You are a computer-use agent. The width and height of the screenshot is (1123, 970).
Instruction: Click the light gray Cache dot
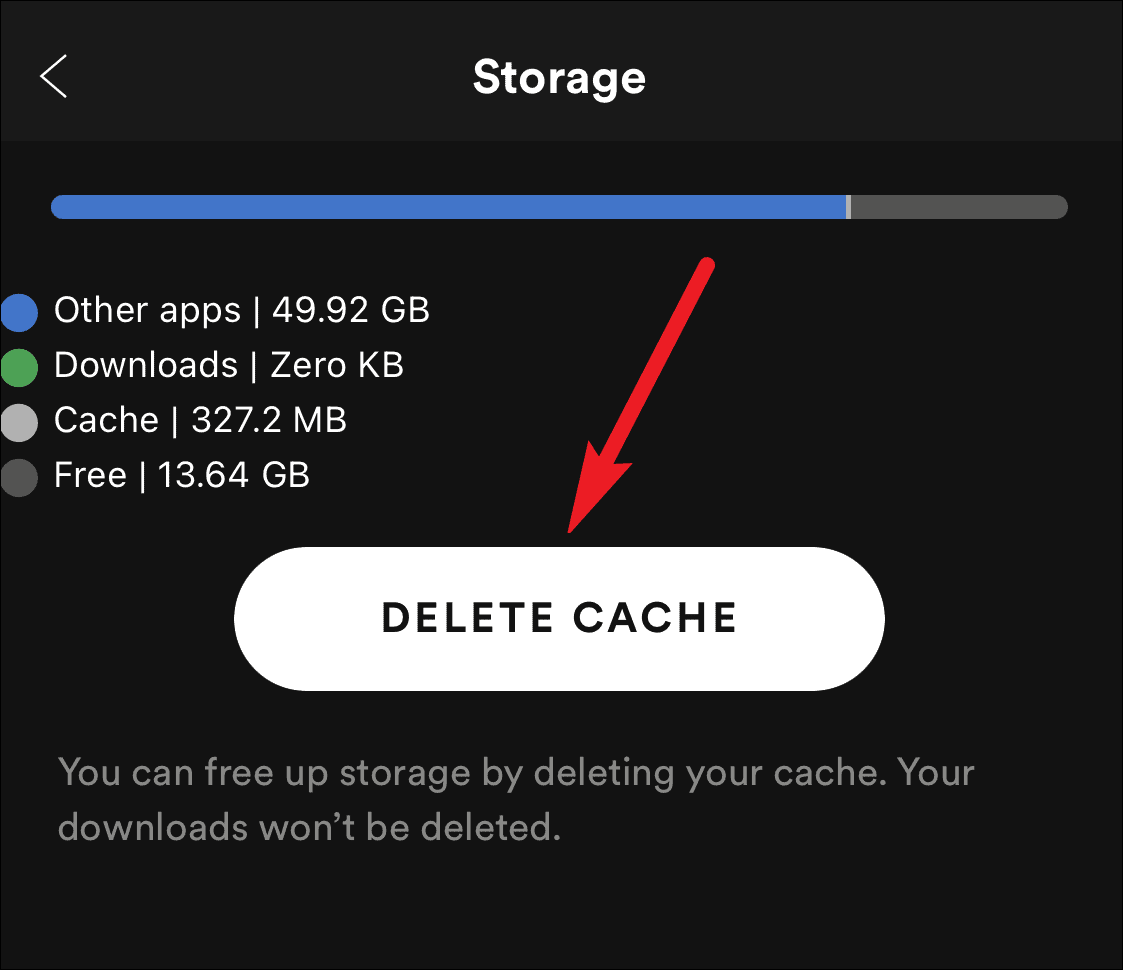coord(19,423)
